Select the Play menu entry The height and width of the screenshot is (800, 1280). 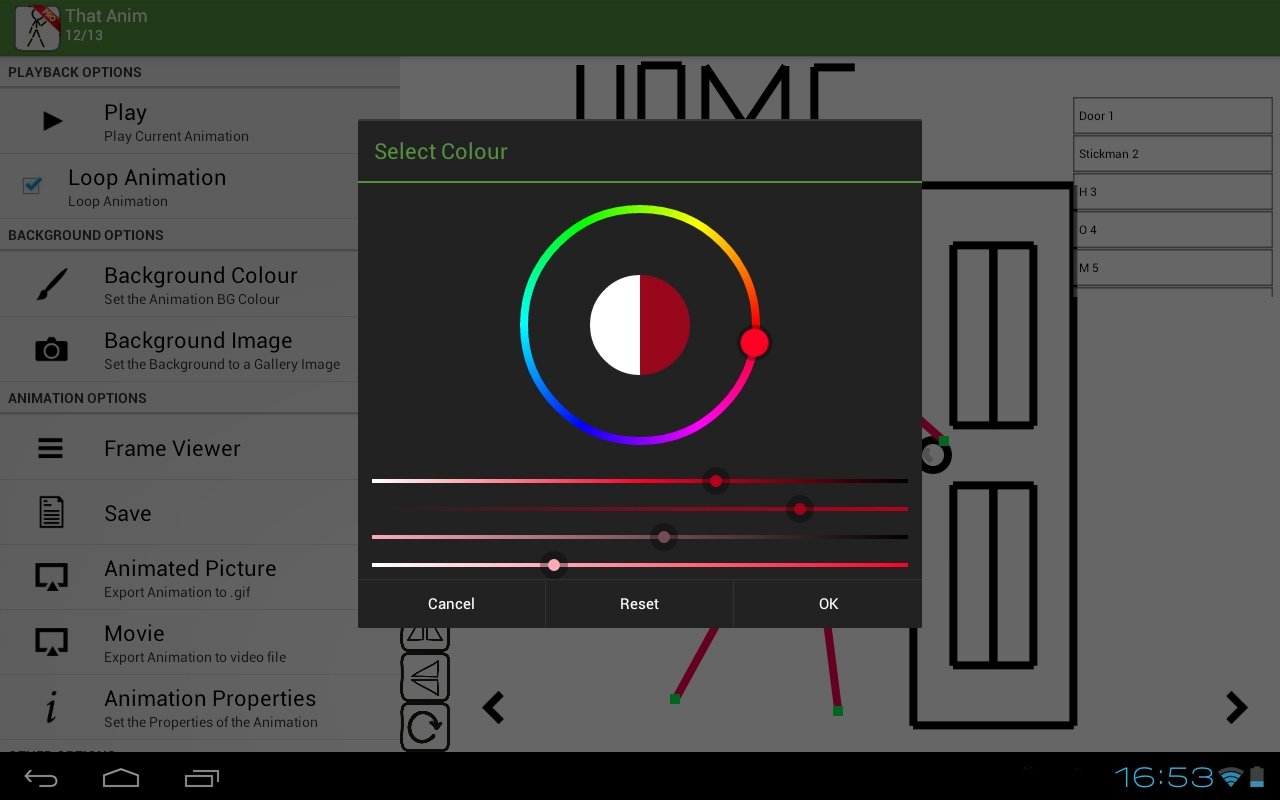click(x=200, y=121)
